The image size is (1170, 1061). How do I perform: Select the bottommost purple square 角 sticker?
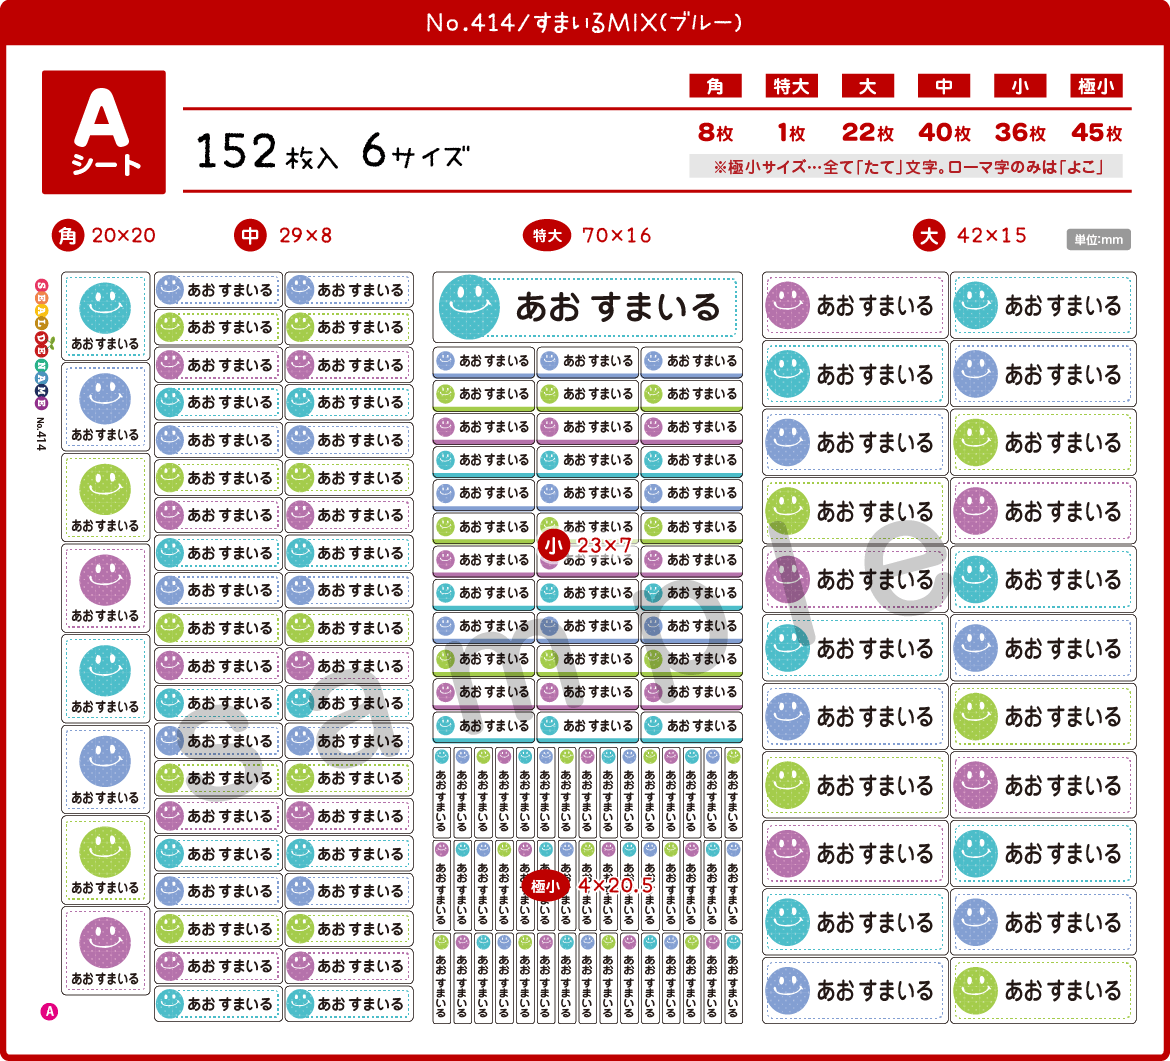click(105, 951)
